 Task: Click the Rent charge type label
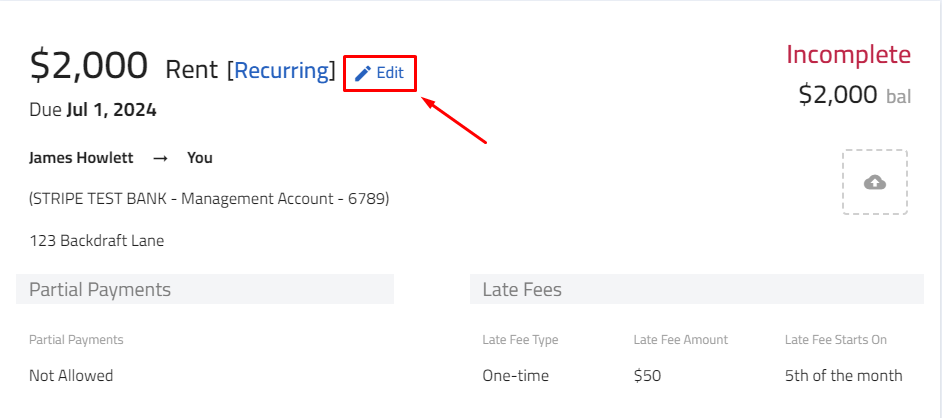point(192,70)
